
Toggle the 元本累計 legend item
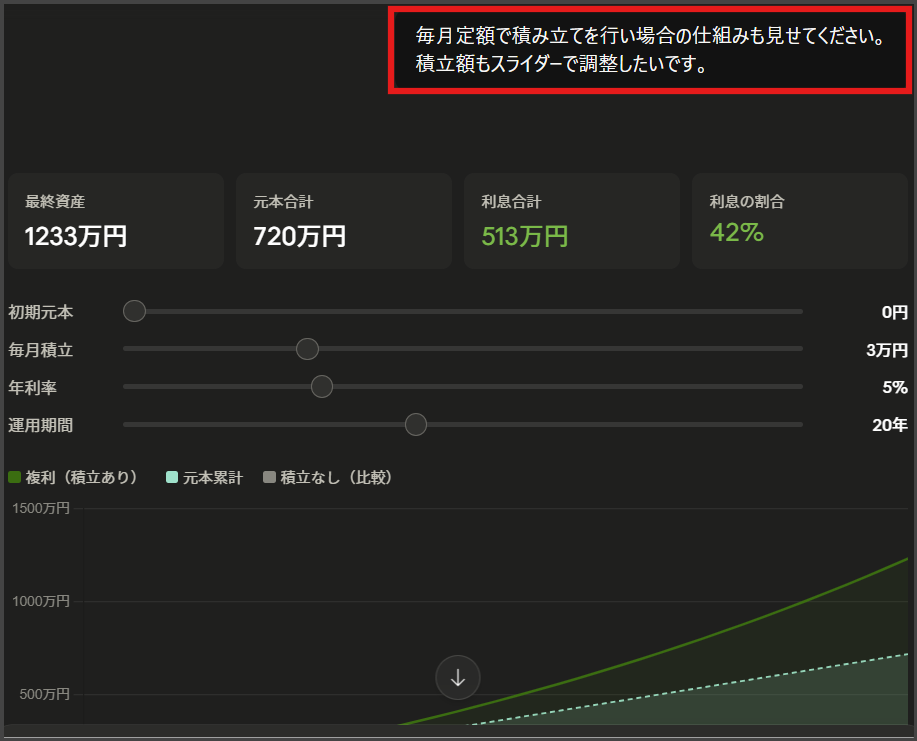(x=204, y=478)
